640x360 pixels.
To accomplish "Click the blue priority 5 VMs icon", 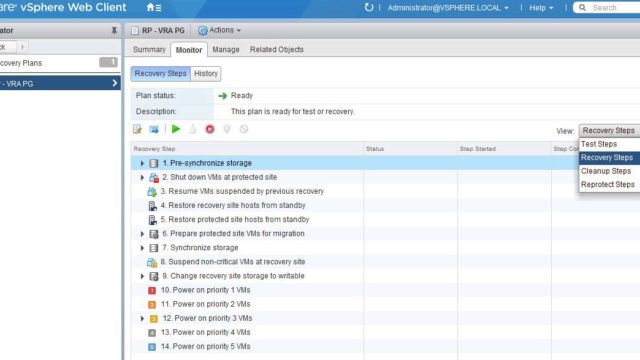I will pyautogui.click(x=152, y=347).
